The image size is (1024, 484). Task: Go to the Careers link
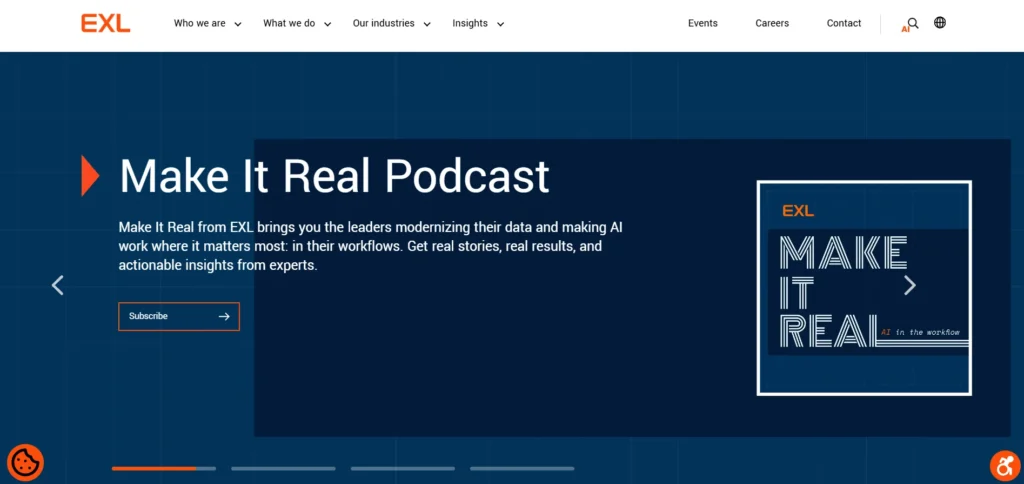click(x=772, y=24)
